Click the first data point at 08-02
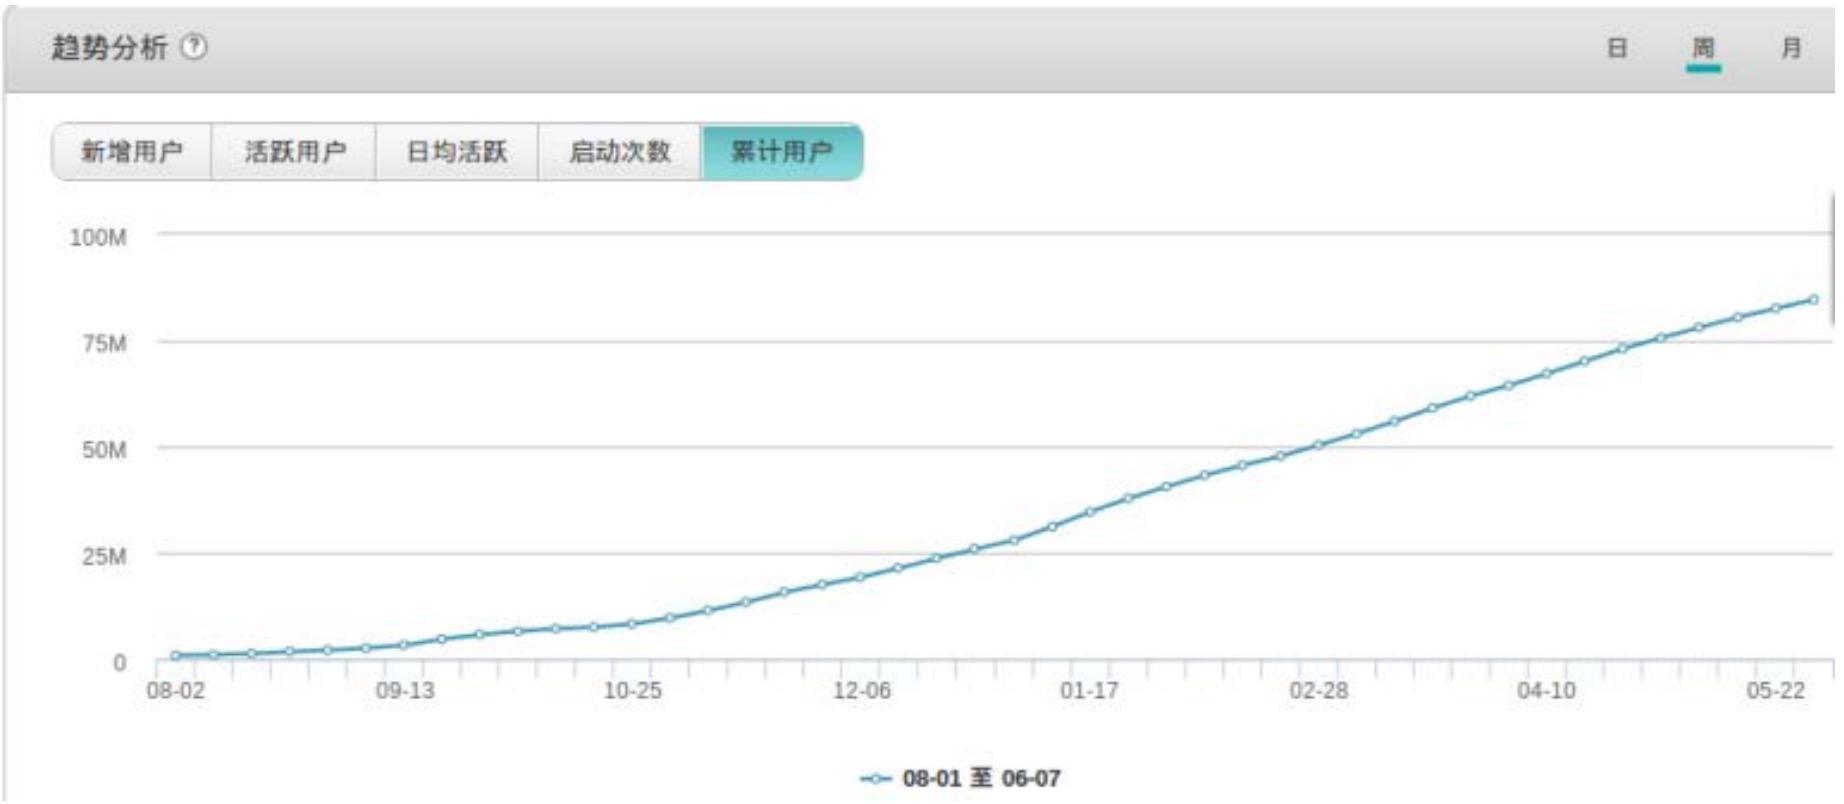The height and width of the screenshot is (804, 1844). pyautogui.click(x=175, y=656)
